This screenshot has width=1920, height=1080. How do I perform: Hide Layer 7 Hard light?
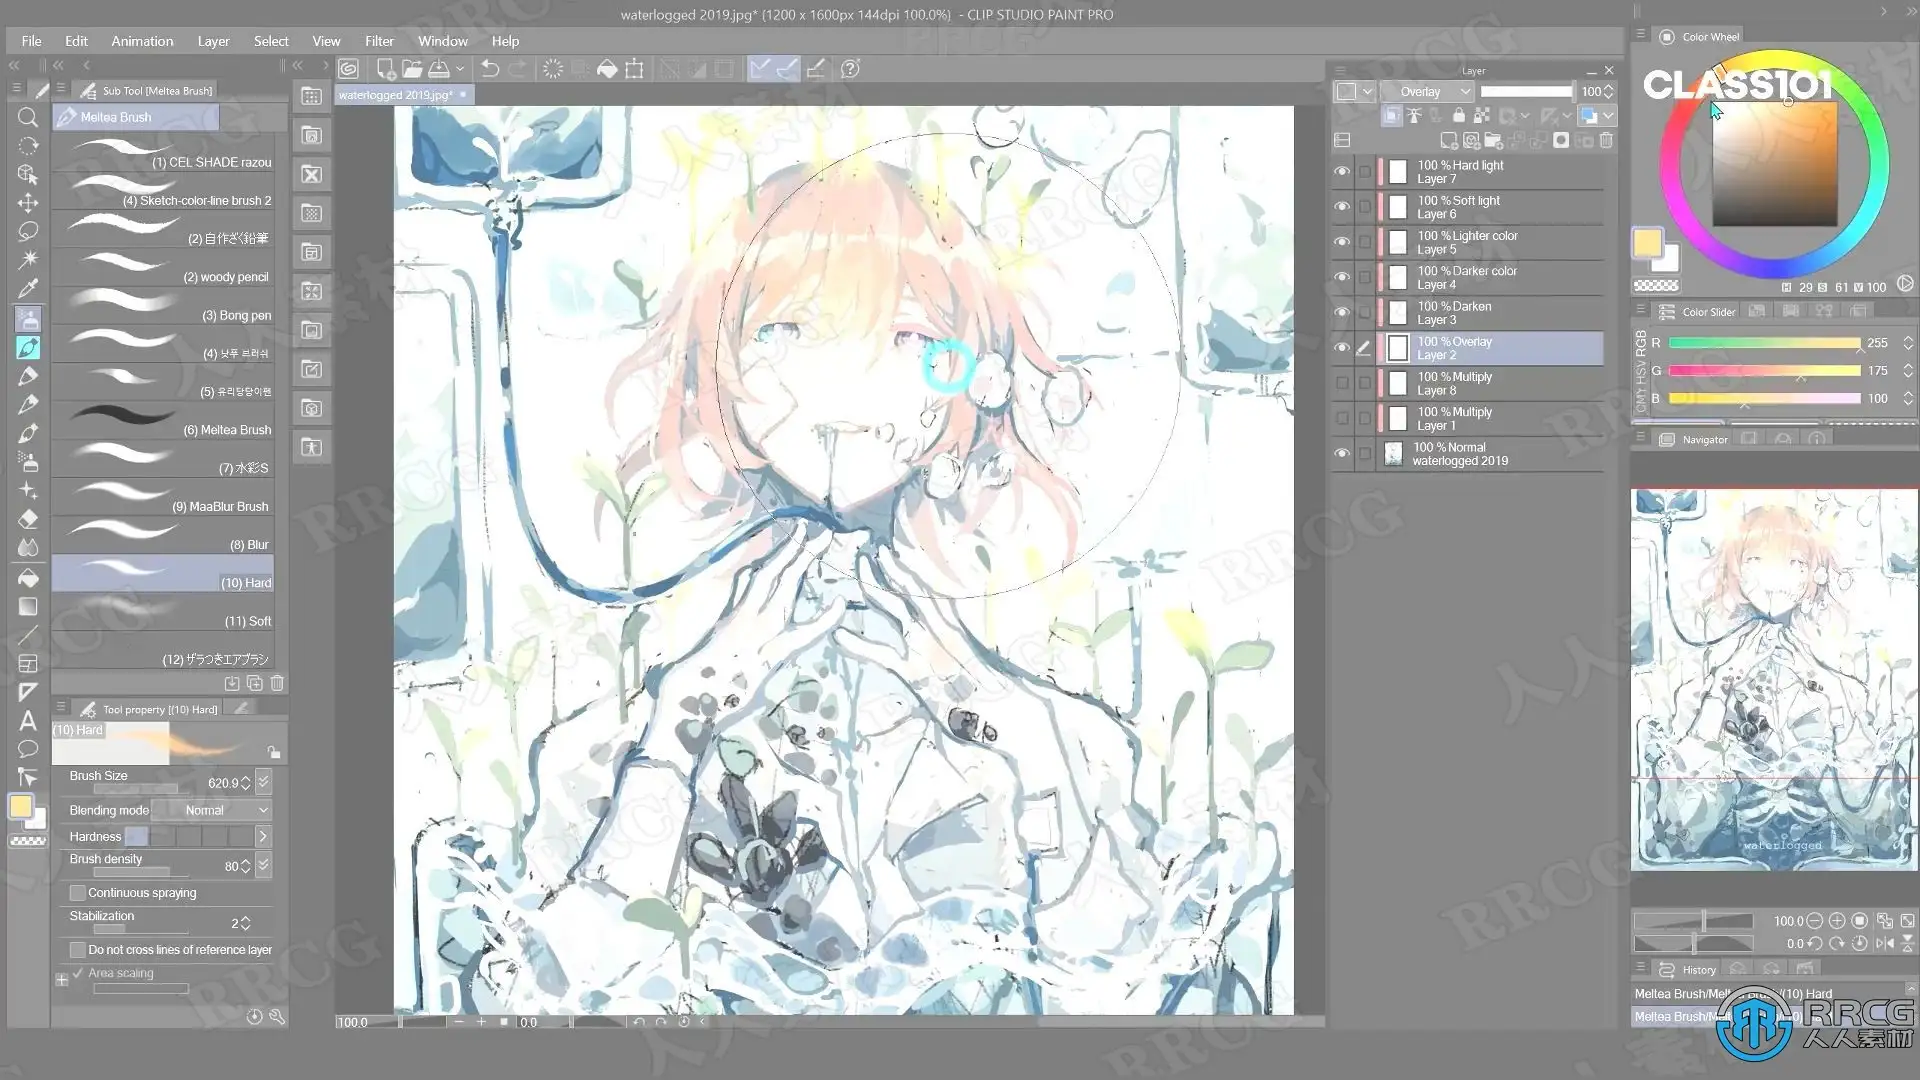point(1342,172)
